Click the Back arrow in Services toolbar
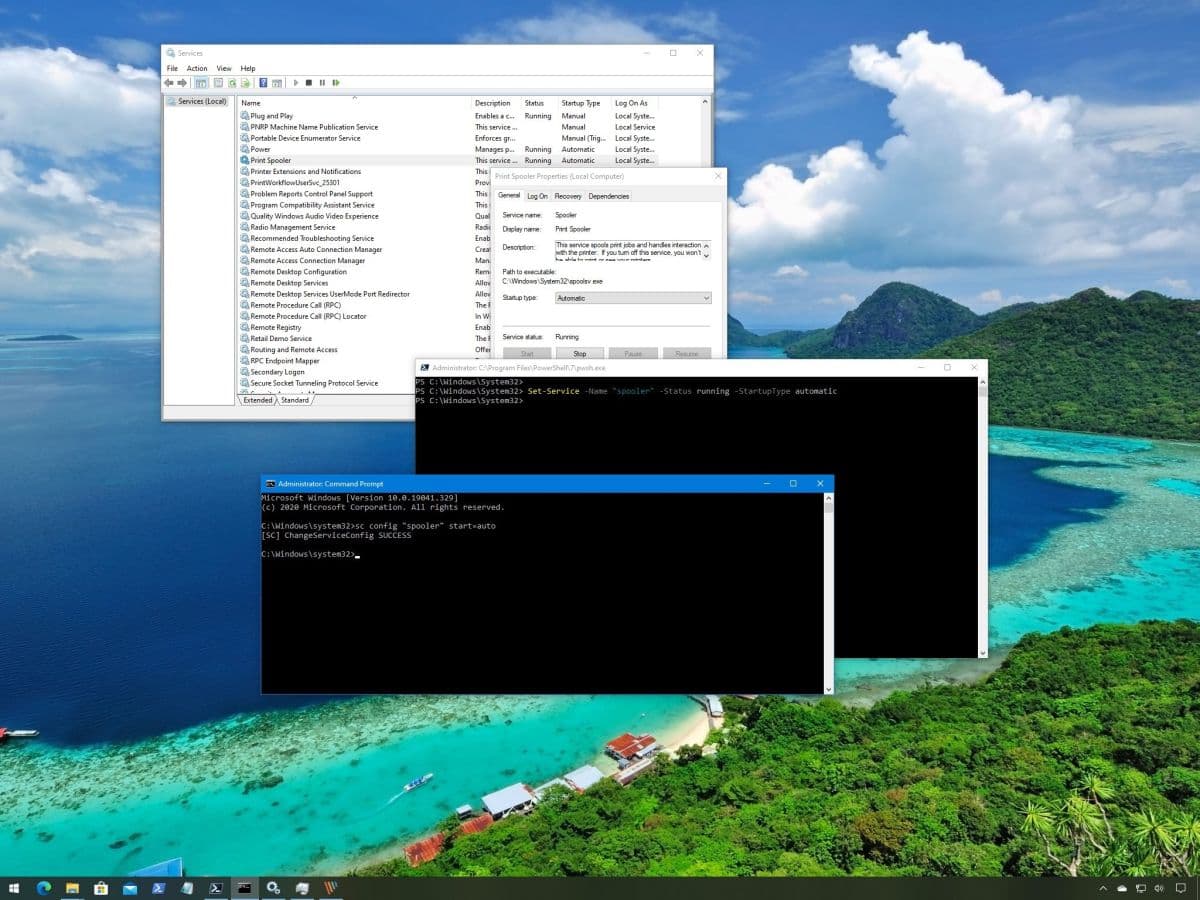Screen dimensions: 1200x900 coord(169,83)
